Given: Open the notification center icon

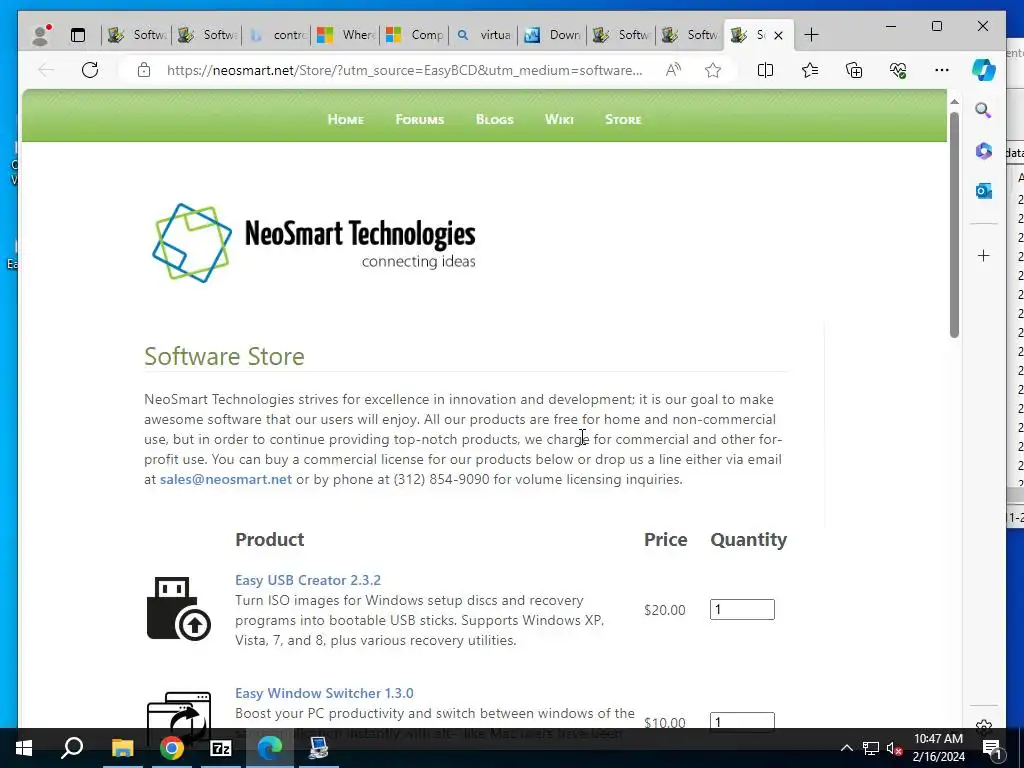Looking at the screenshot, I should 991,748.
